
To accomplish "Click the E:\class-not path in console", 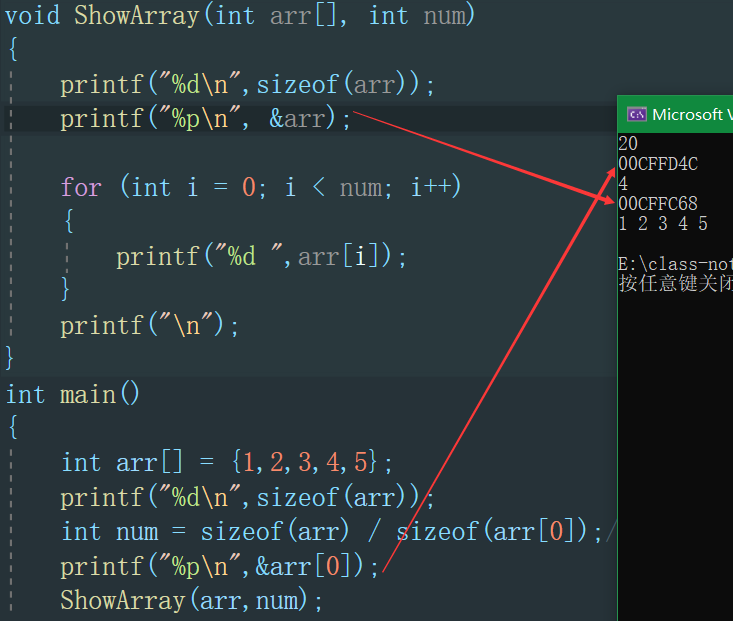I will click(676, 264).
